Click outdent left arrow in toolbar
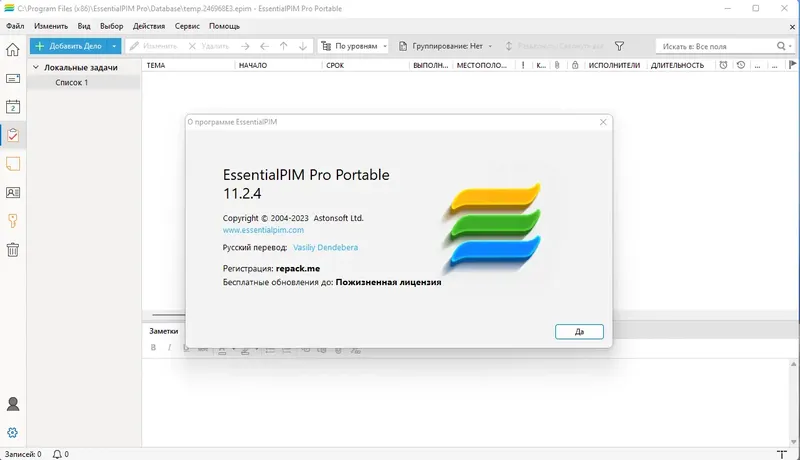 [x=264, y=46]
